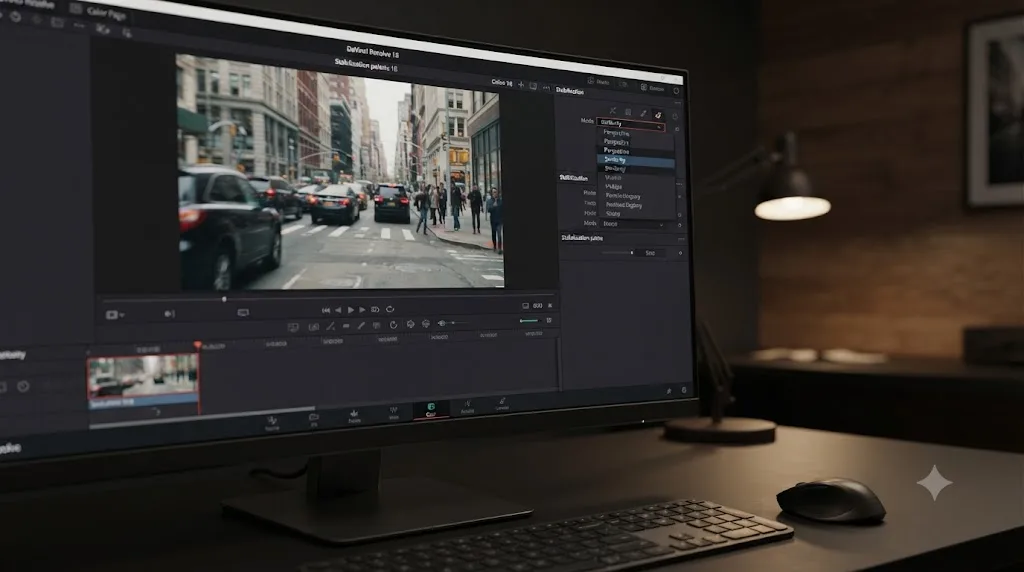
Task: Adjust the stabilization strength slider
Action: click(x=617, y=252)
